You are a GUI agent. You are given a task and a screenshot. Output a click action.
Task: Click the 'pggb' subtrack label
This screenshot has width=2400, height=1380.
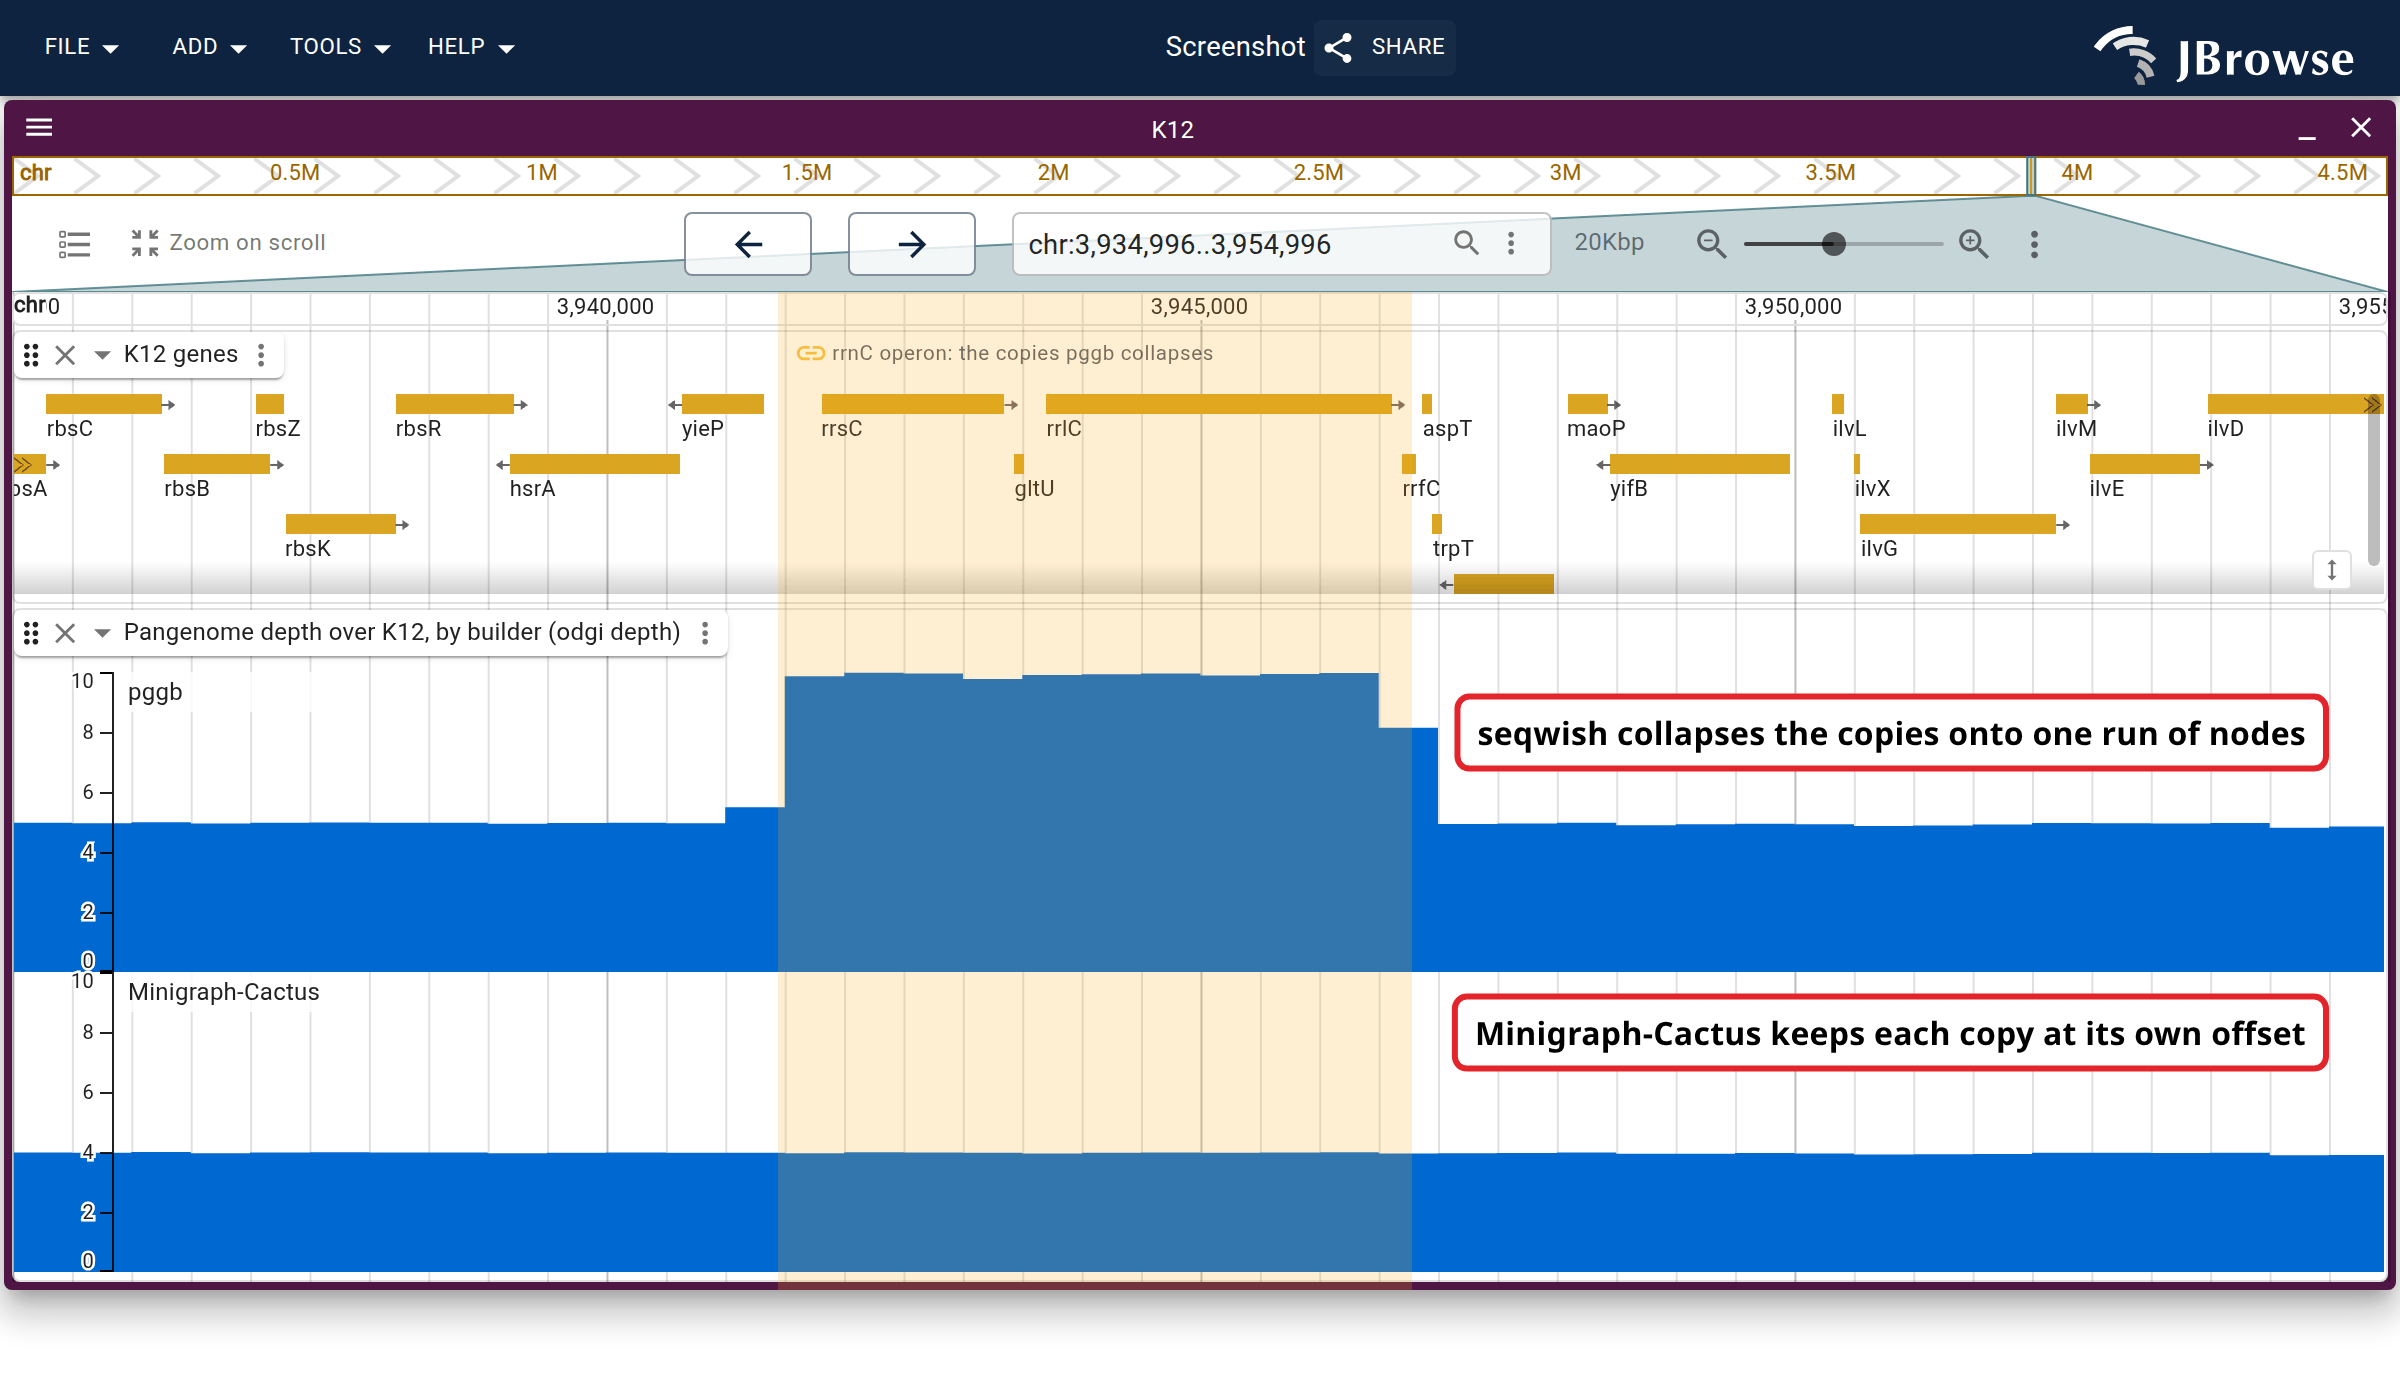155,692
